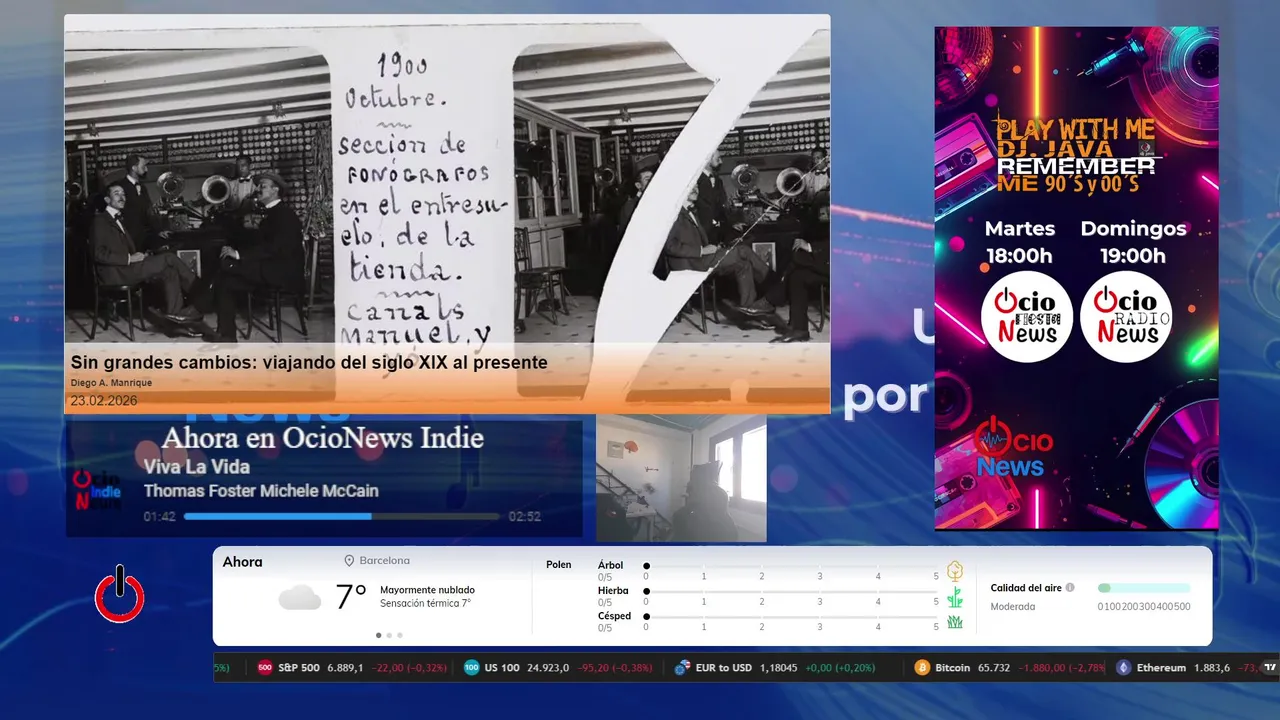Screen dimensions: 1280x720
Task: Click the Bitcoin ticker entry
Action: 1010,668
